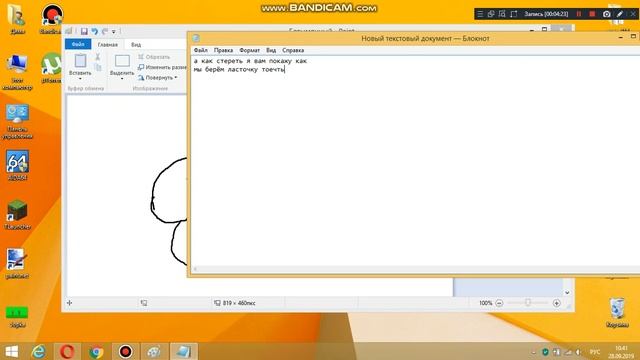
Task: Switch to Bandicam in the taskbar
Action: tap(125, 352)
